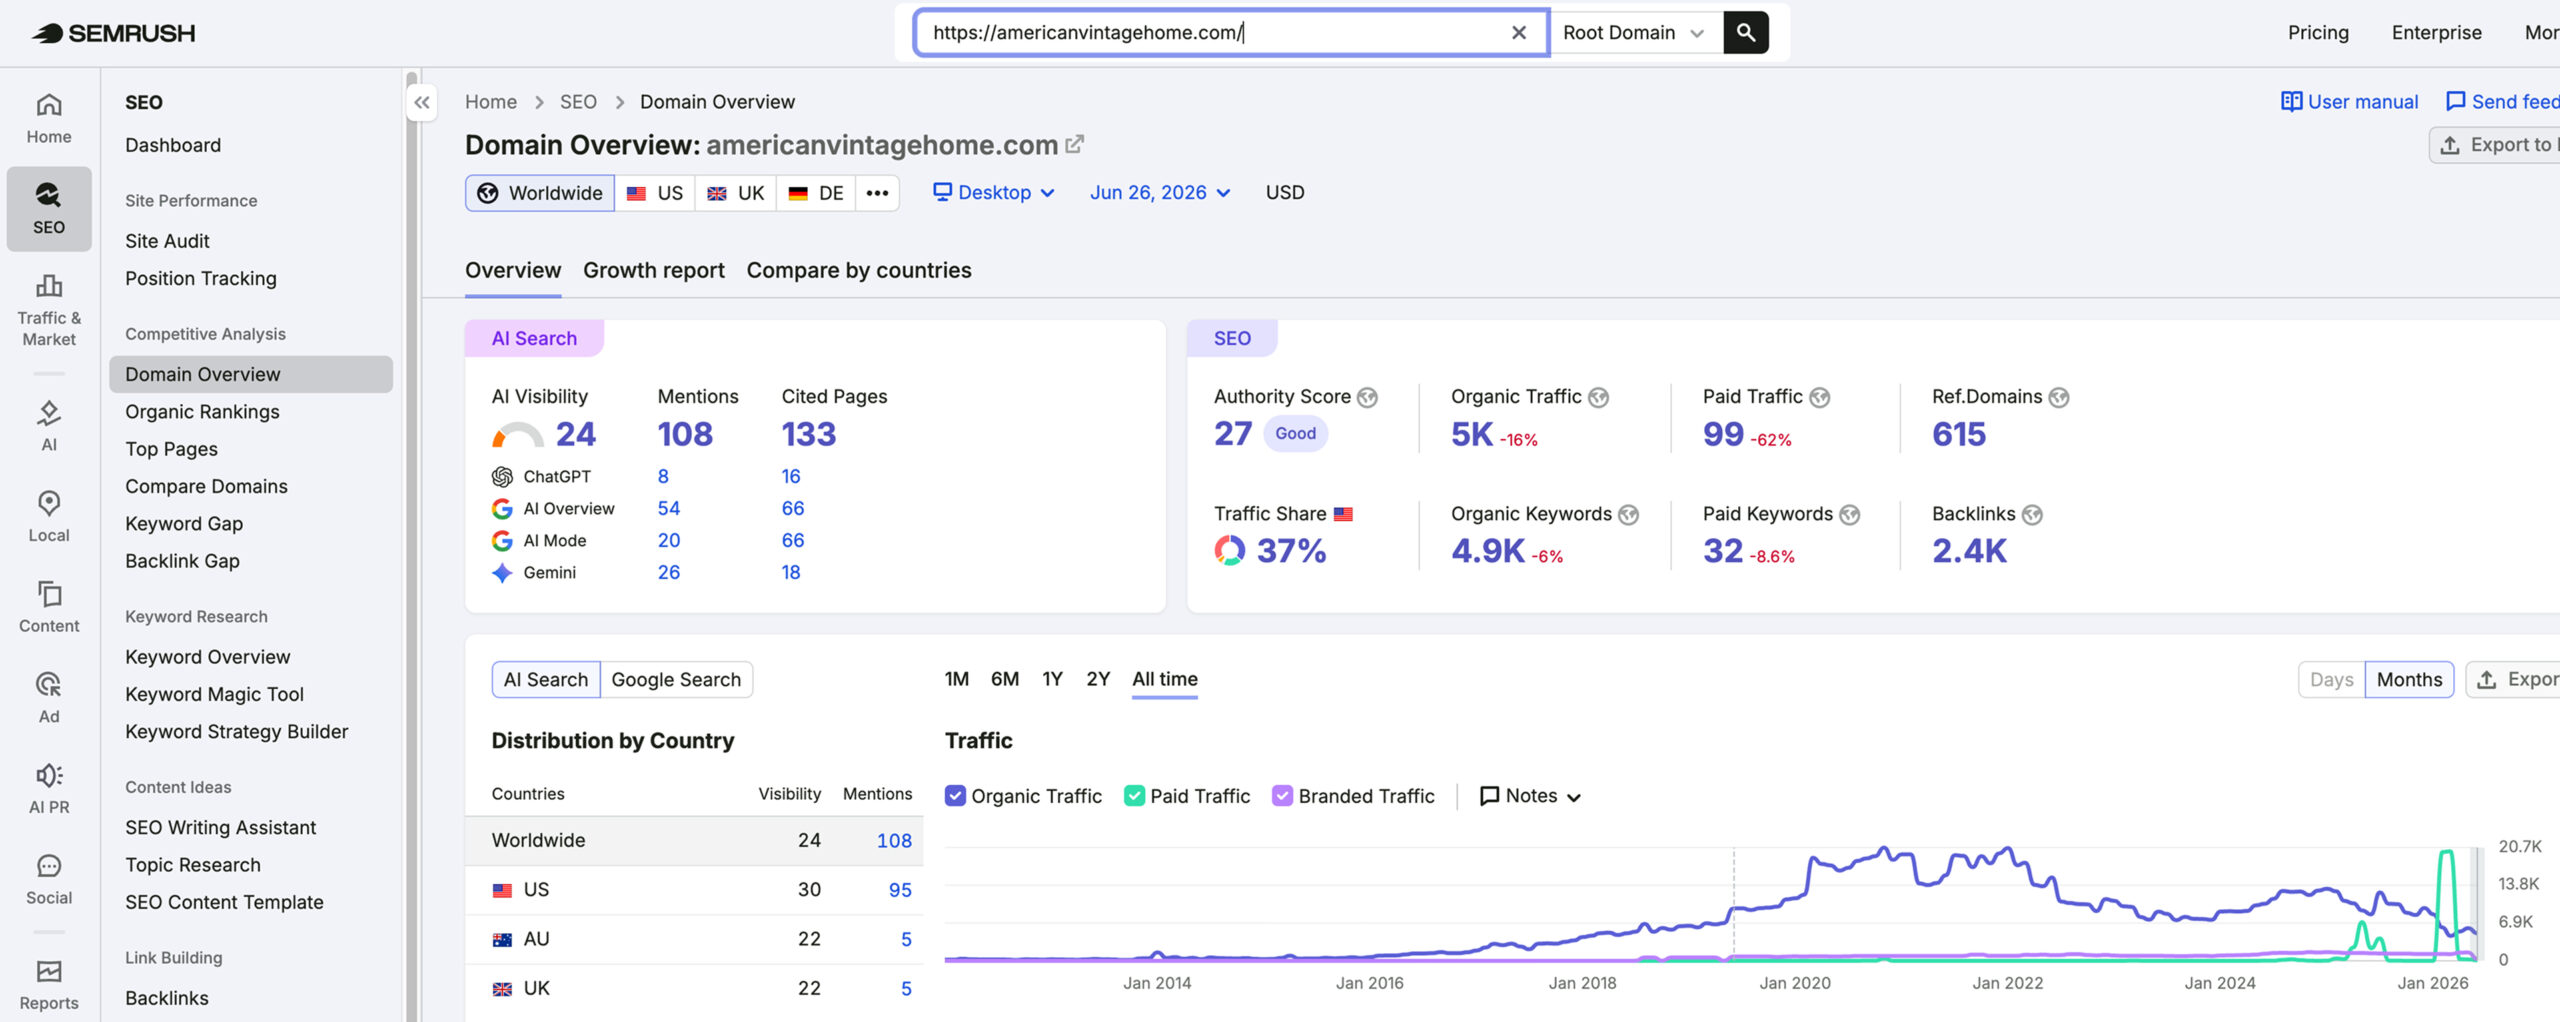Open User manual link
This screenshot has height=1022, width=2560.
click(2349, 101)
